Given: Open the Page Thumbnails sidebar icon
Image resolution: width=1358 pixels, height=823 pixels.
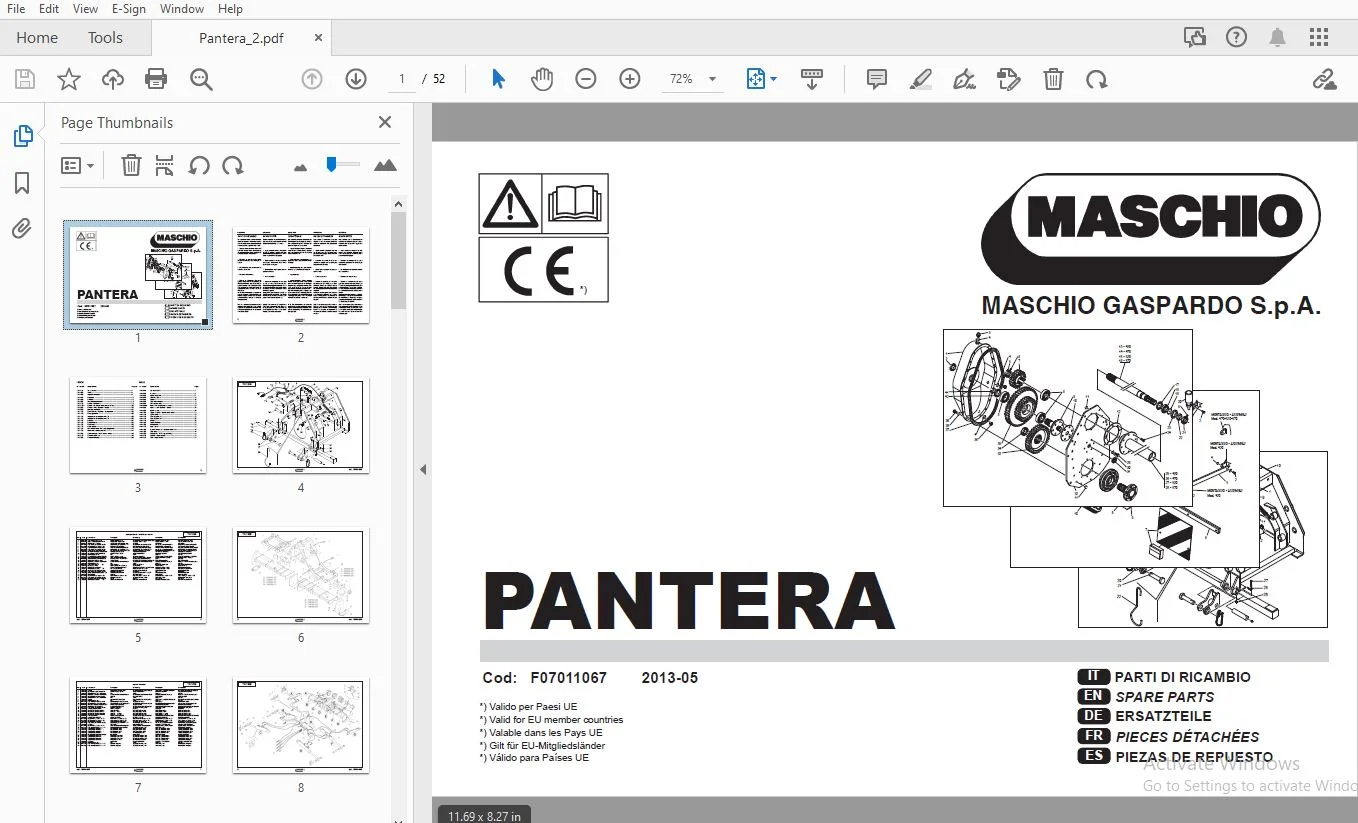Looking at the screenshot, I should [x=22, y=136].
